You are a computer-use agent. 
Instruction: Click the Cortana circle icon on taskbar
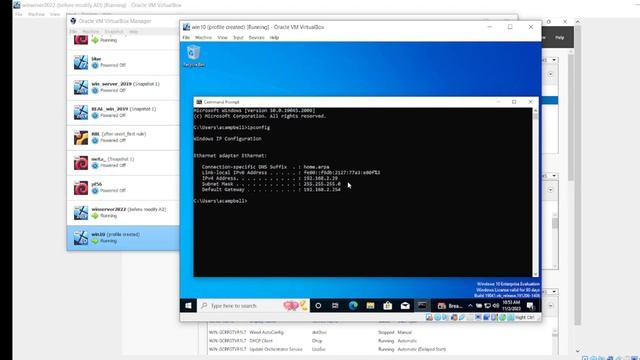(318, 306)
